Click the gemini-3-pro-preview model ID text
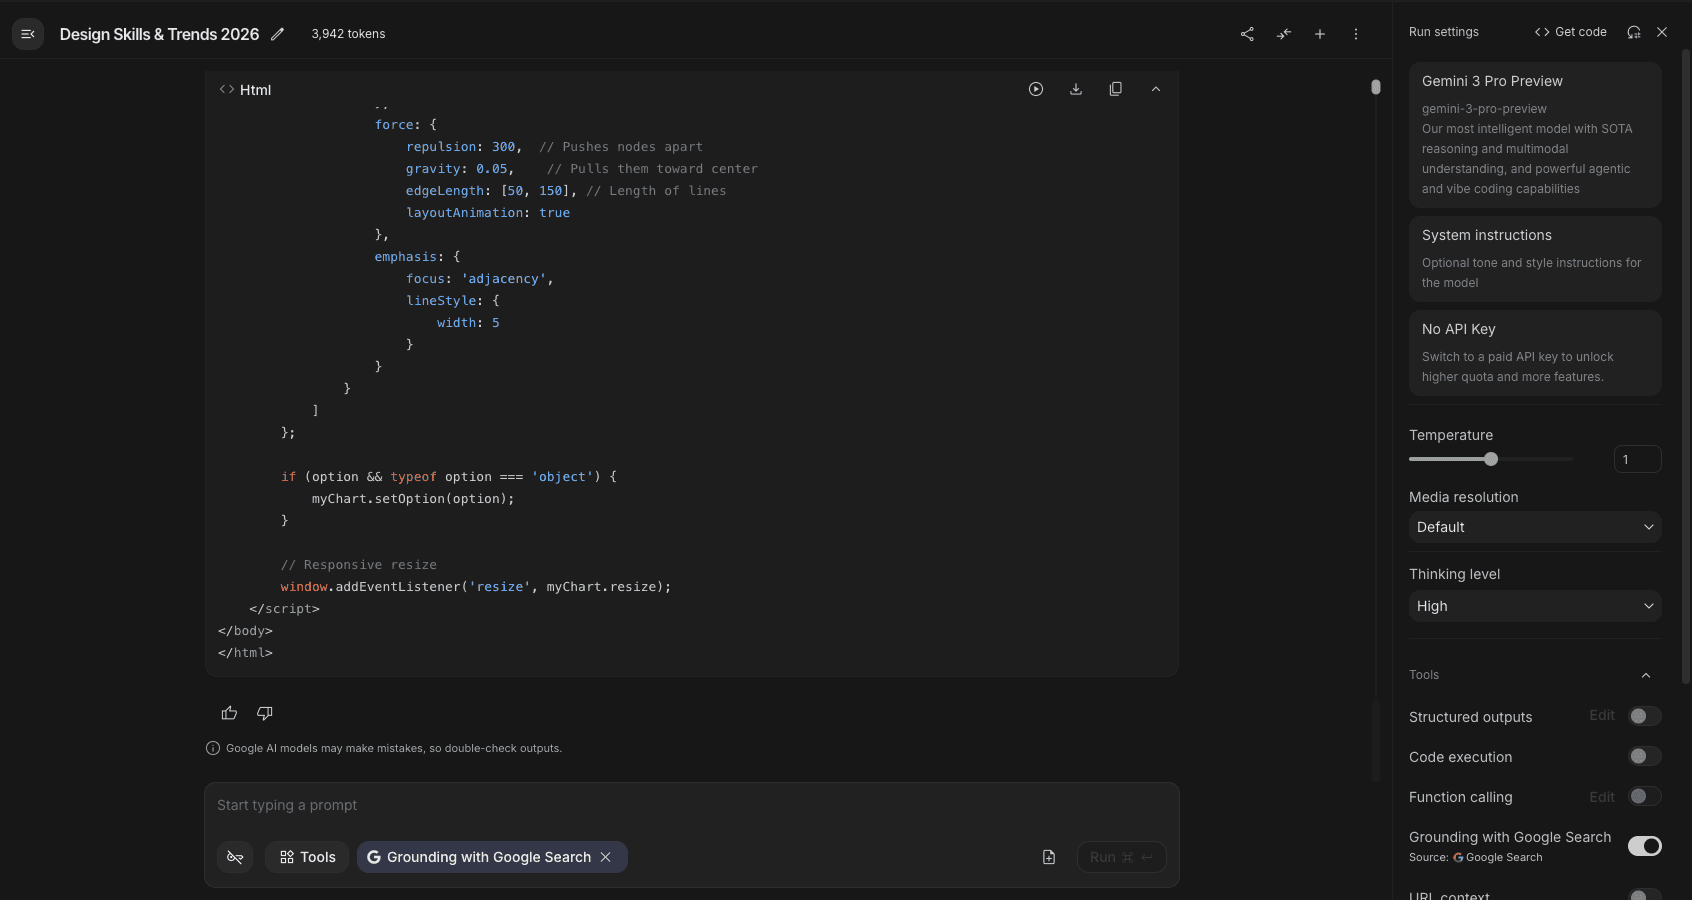1692x900 pixels. 1484,109
